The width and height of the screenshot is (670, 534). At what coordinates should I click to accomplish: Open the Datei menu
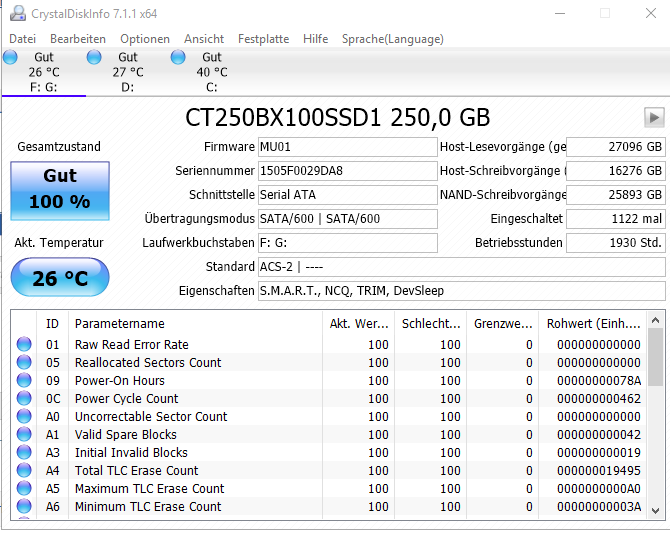point(22,39)
